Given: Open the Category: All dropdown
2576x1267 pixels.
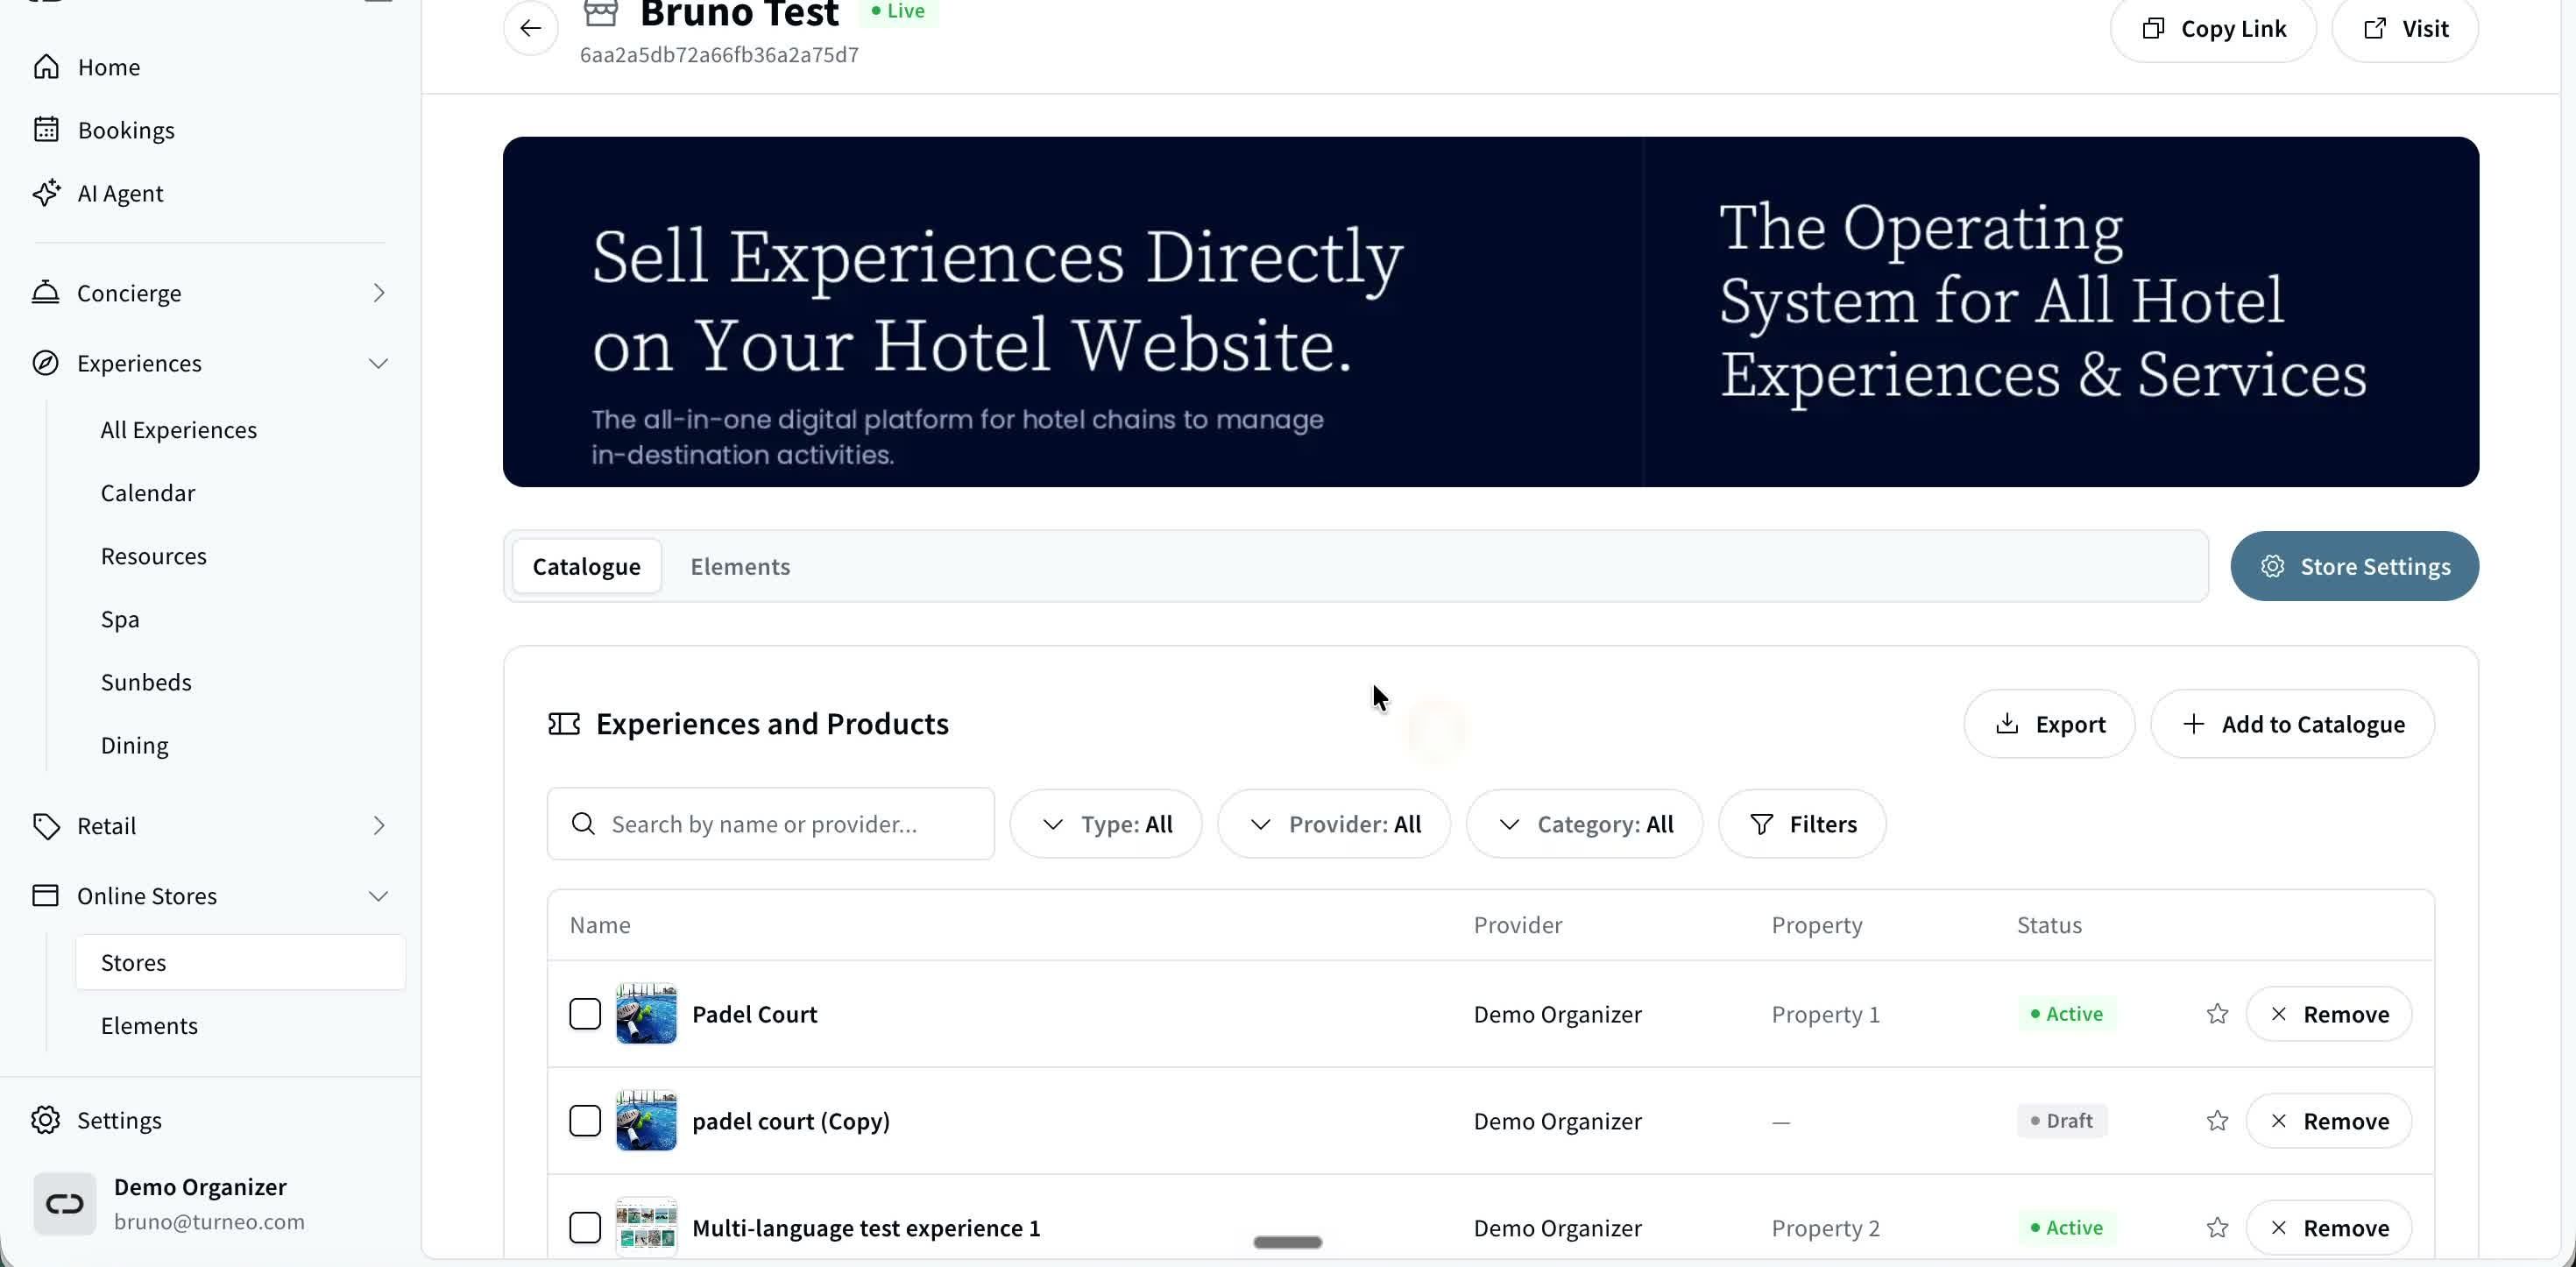Looking at the screenshot, I should (x=1584, y=824).
